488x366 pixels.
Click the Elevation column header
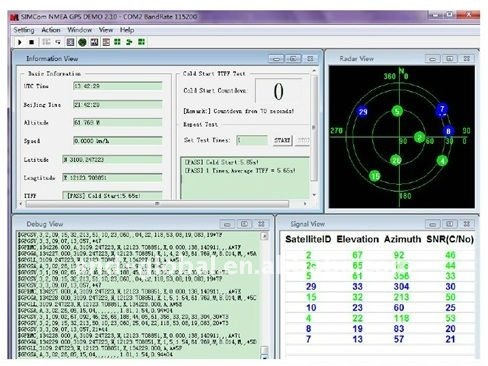pos(357,239)
